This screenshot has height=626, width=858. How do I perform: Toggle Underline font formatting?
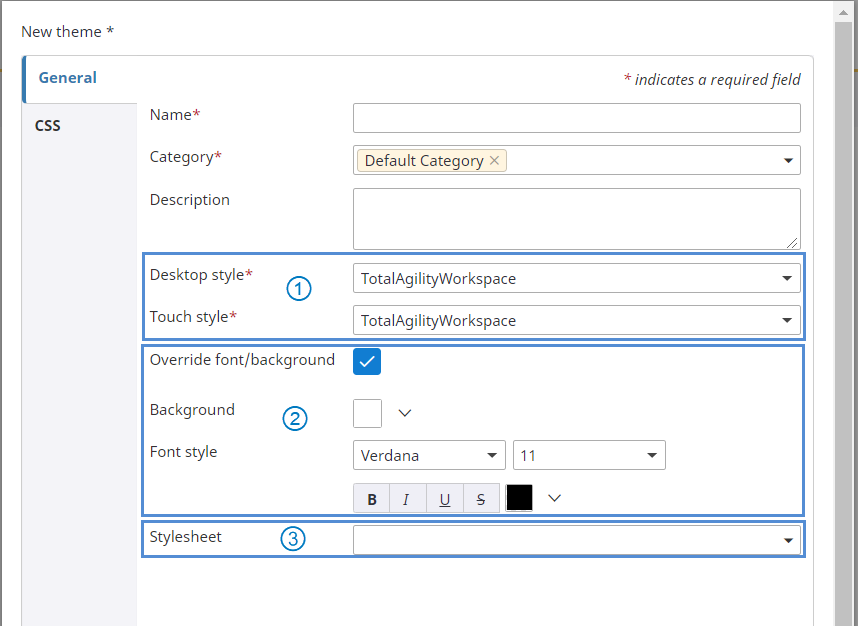coord(444,499)
